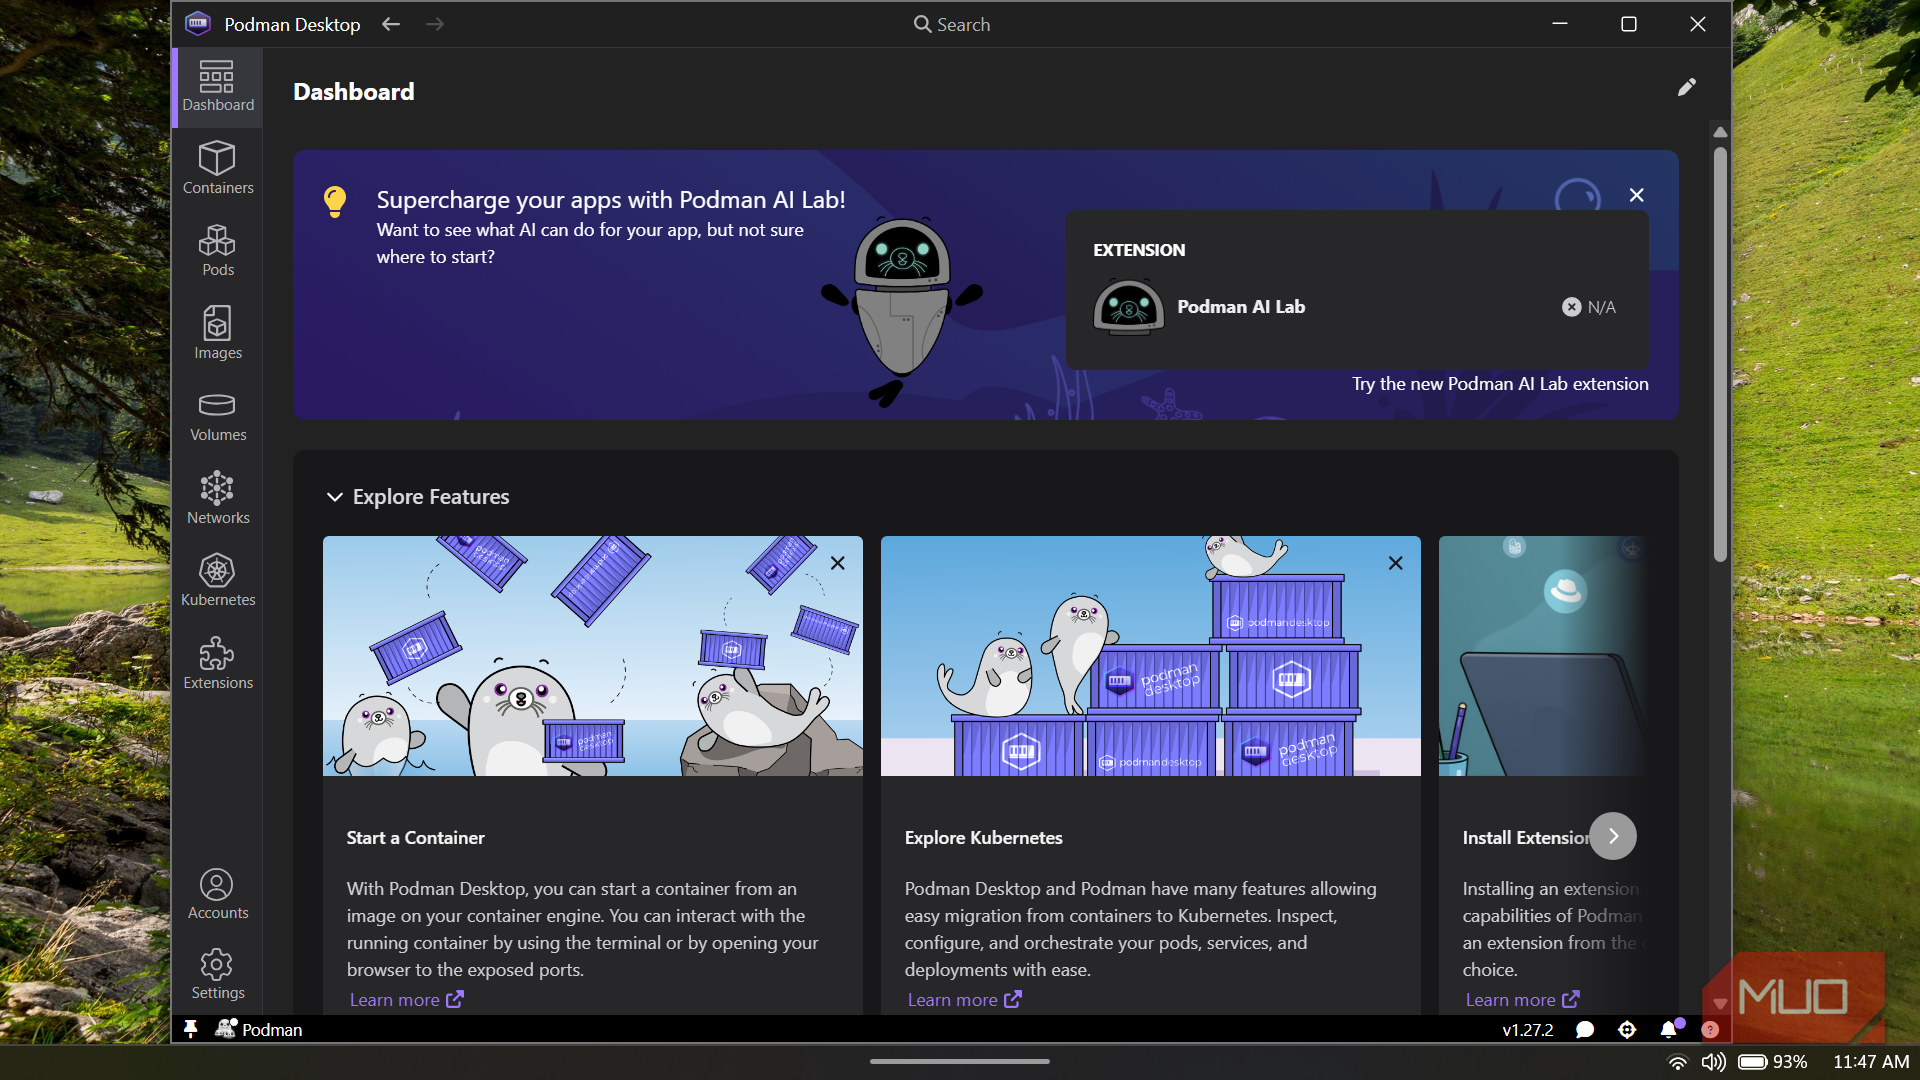Open Learn more for Install Extensions
Screen dimensions: 1920x1080
click(1522, 1000)
